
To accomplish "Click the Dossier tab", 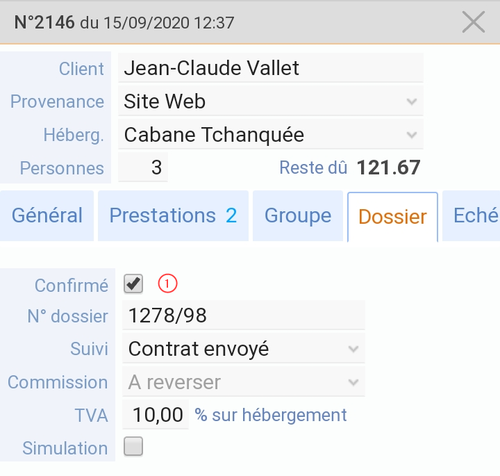I will pos(392,217).
